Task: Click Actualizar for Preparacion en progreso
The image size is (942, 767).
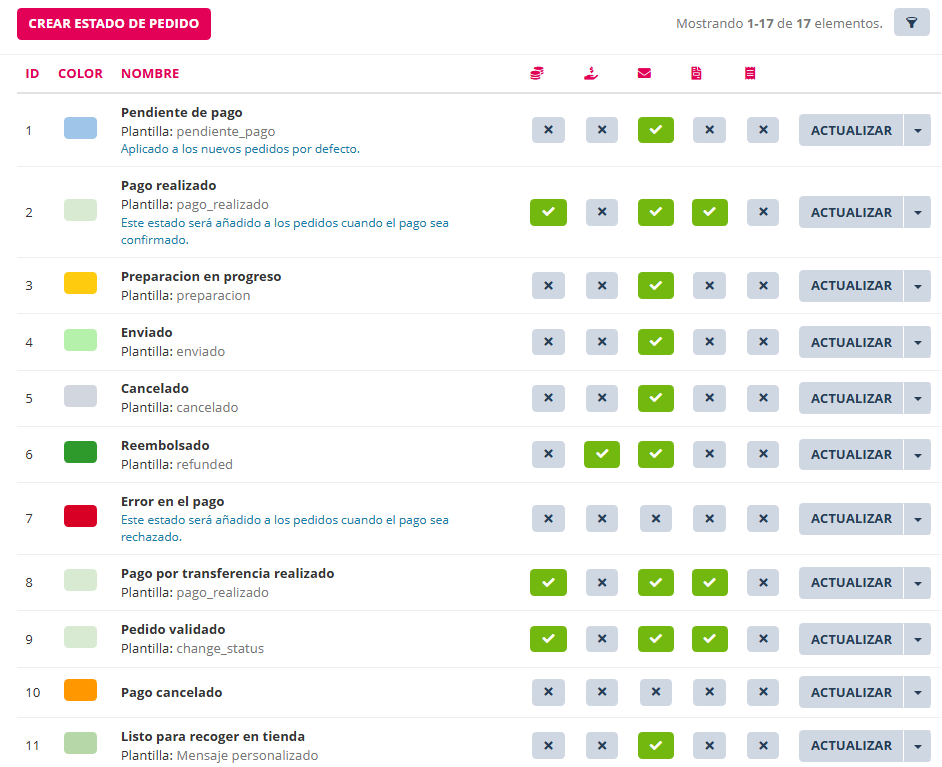Action: point(851,285)
